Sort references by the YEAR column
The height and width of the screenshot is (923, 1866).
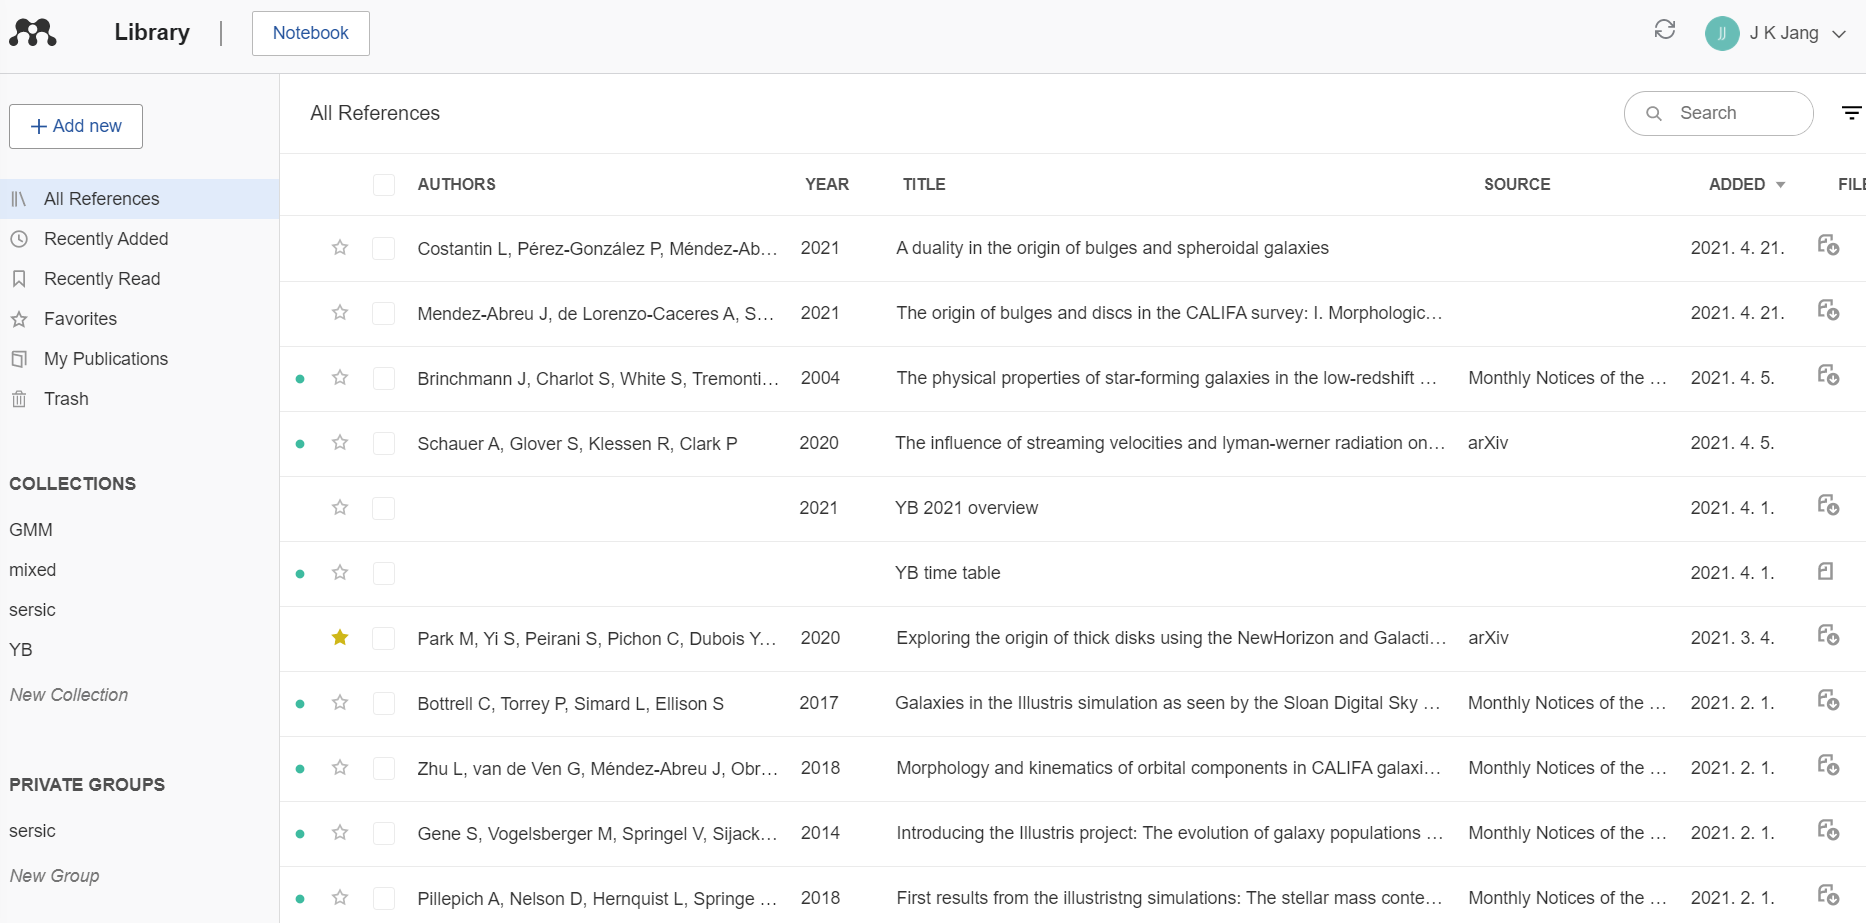826,185
